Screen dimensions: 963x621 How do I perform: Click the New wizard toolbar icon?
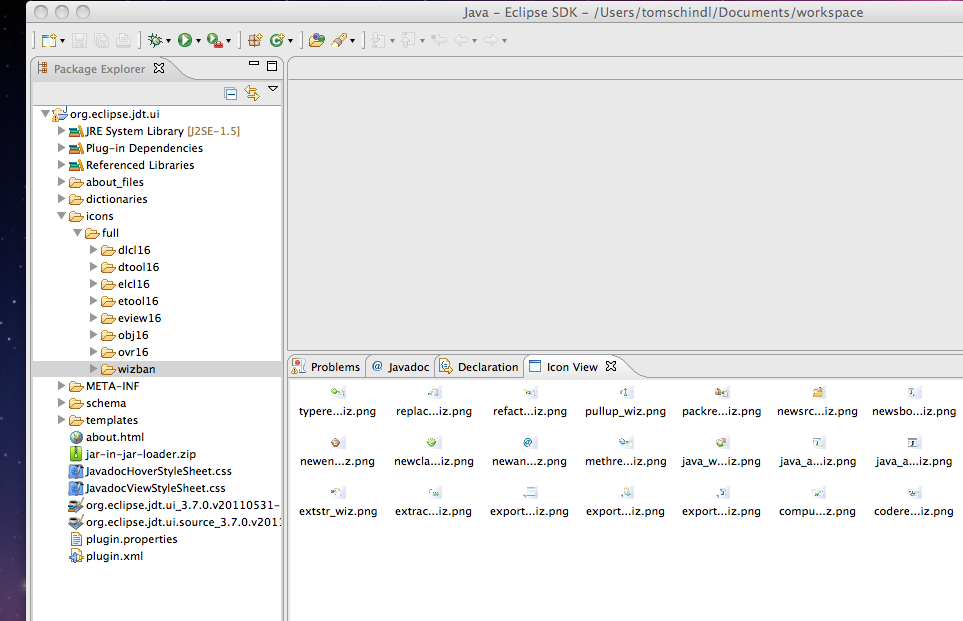(48, 41)
